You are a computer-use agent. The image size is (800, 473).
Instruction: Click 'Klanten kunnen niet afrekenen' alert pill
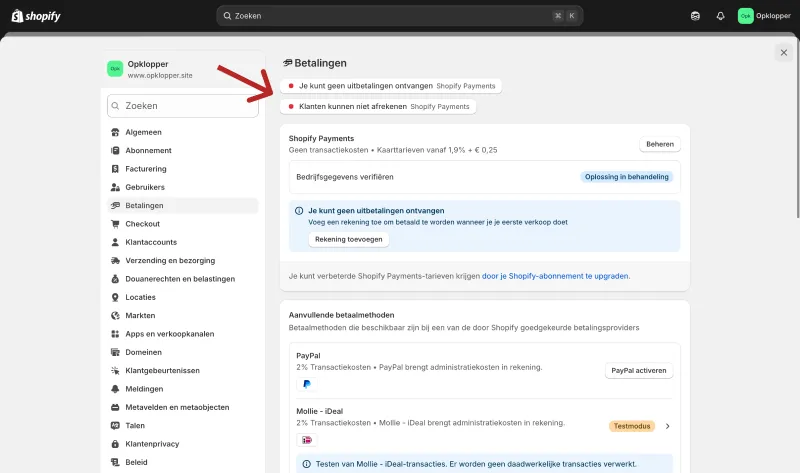(378, 107)
